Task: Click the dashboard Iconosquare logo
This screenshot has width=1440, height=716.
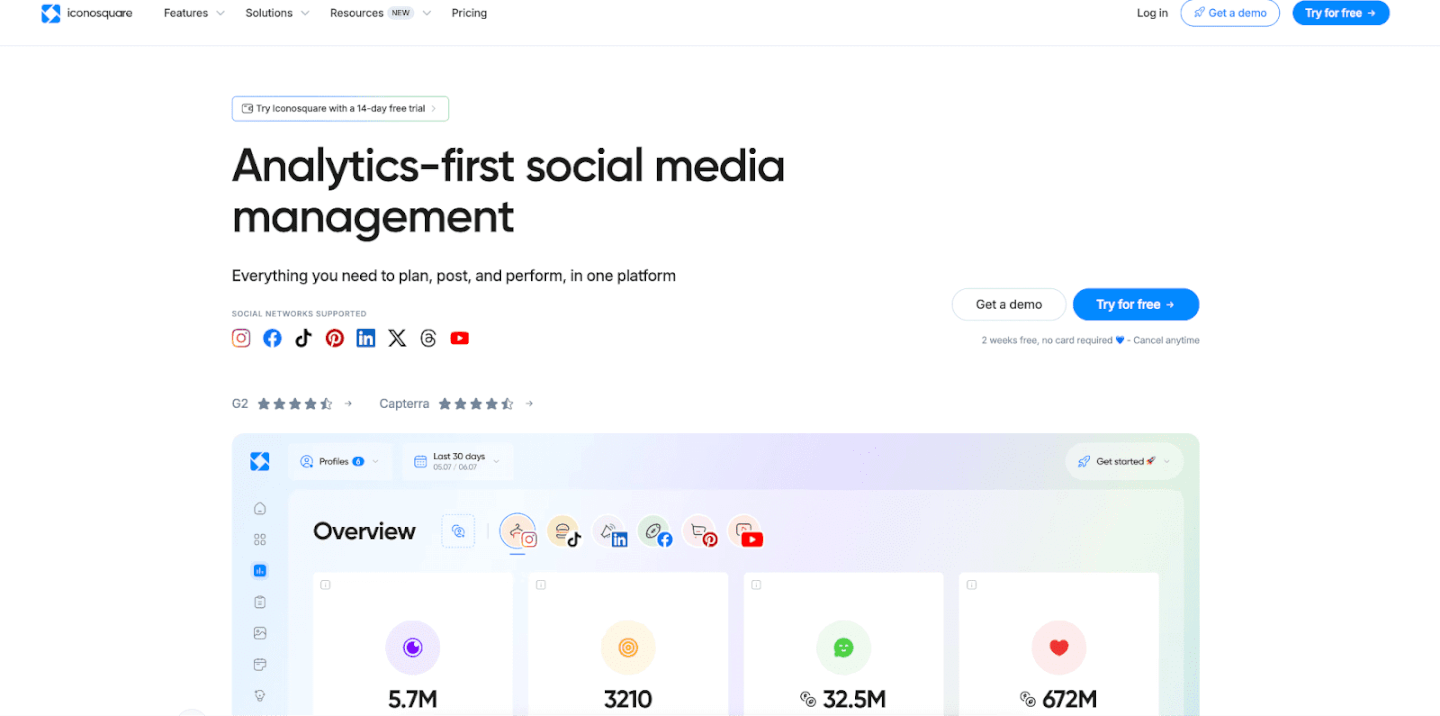Action: pos(260,461)
